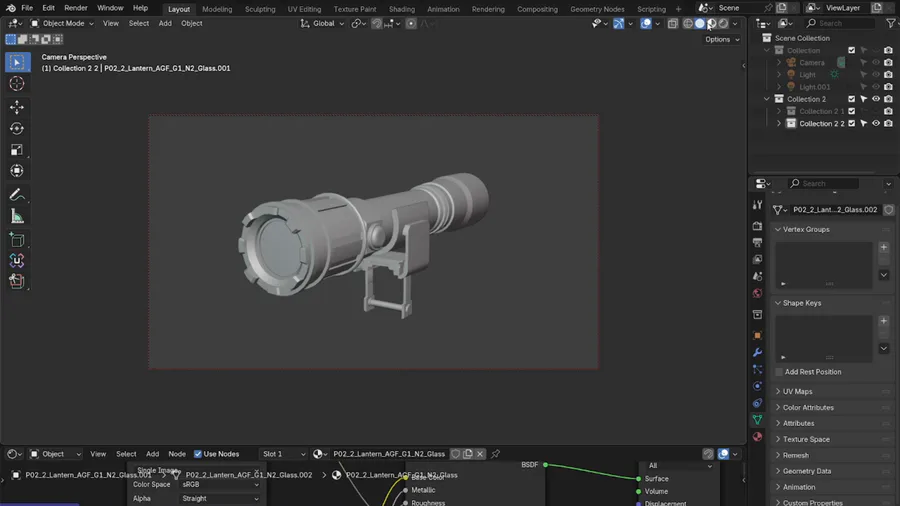The height and width of the screenshot is (506, 900).
Task: Add a new shape key
Action: (884, 321)
